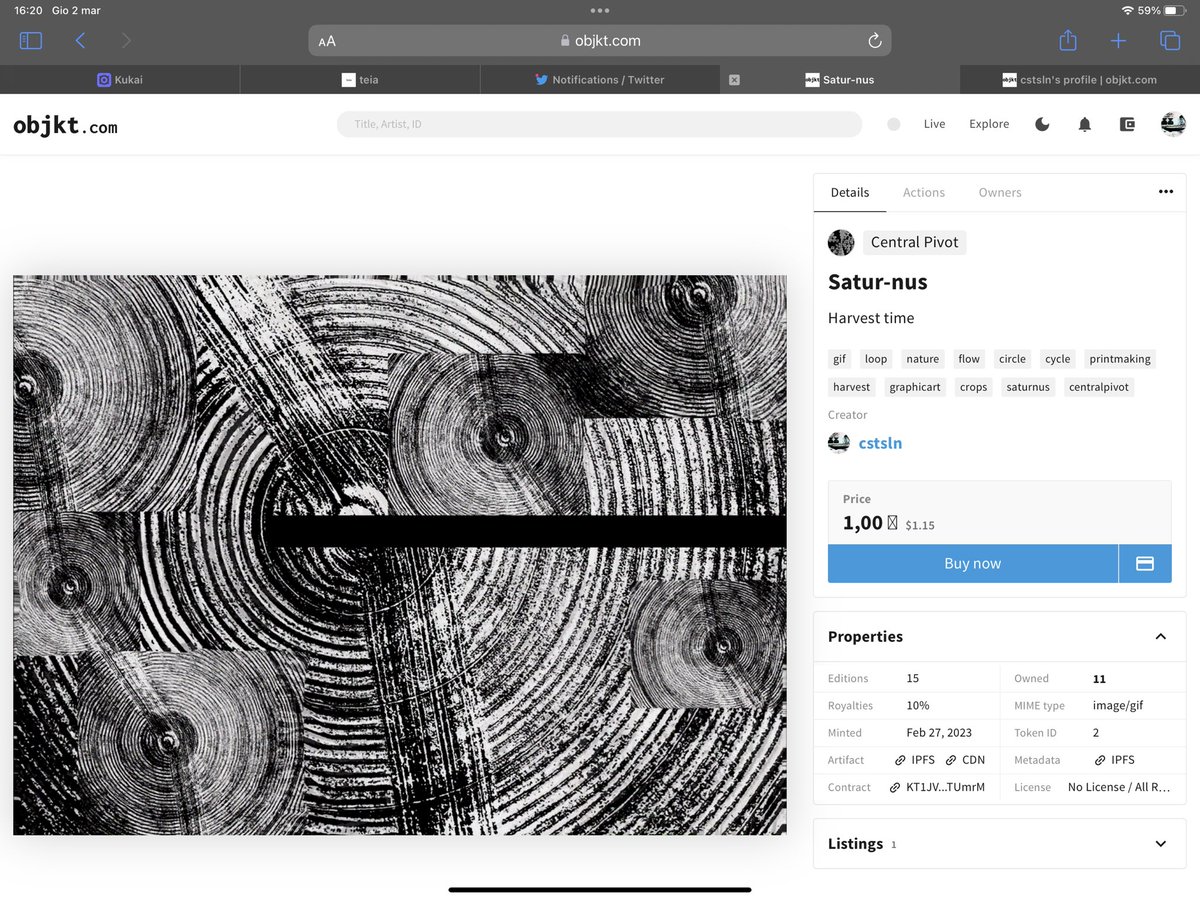The image size is (1200, 899).
Task: Open the Metadata IPFS link
Action: coord(1115,760)
